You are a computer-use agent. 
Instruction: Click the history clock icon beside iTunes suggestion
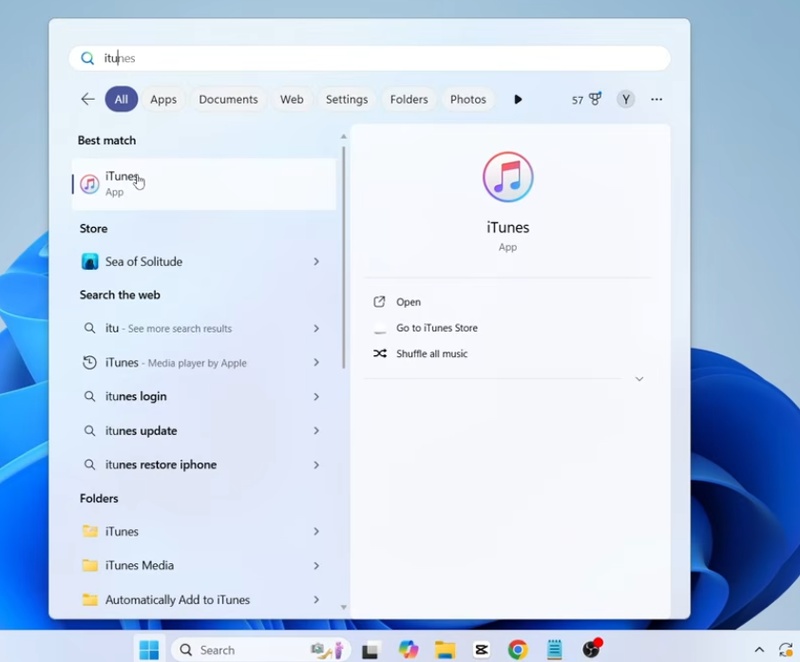(x=89, y=363)
